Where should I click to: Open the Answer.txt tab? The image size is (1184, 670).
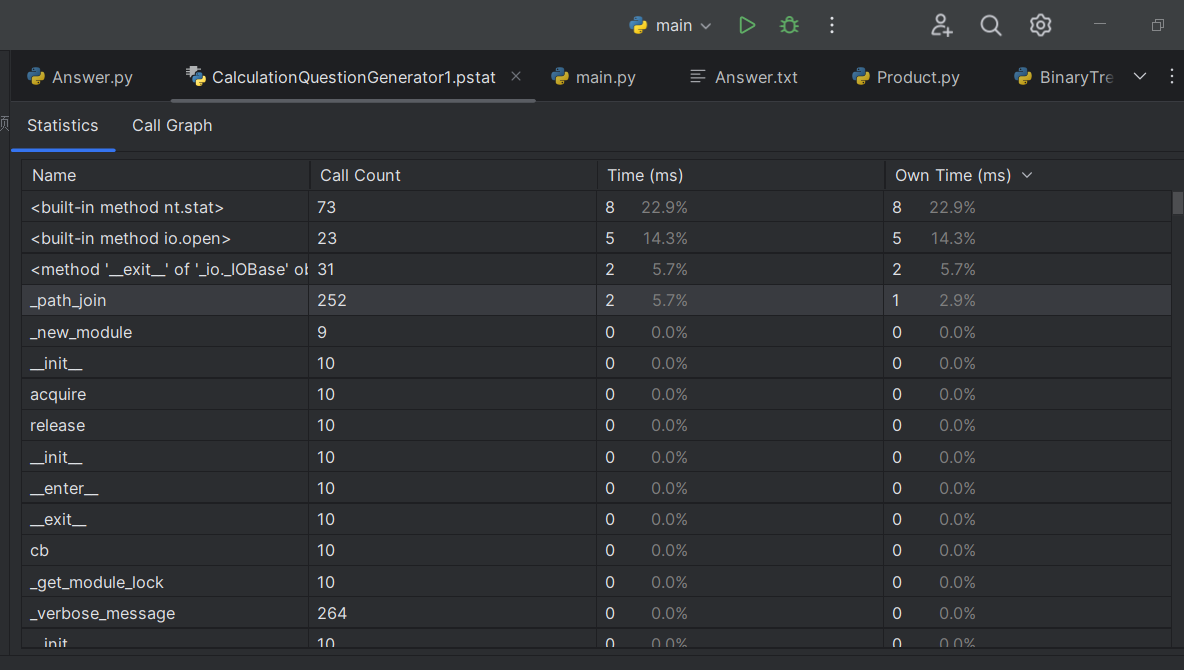[744, 77]
